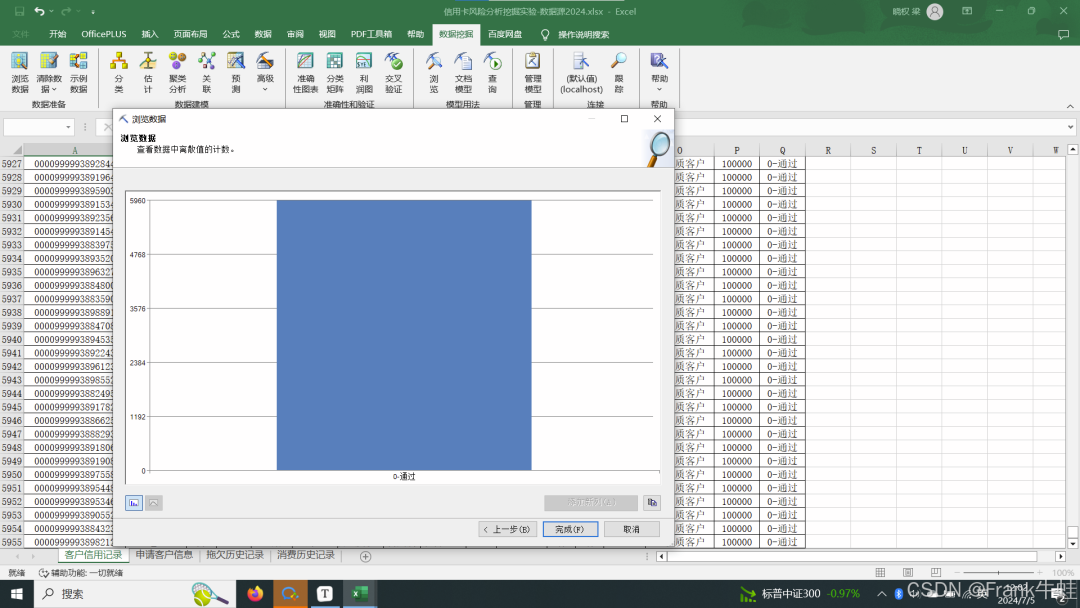Launch the 聚类分析 (Cluster) tool
The width and height of the screenshot is (1080, 608).
tap(177, 71)
